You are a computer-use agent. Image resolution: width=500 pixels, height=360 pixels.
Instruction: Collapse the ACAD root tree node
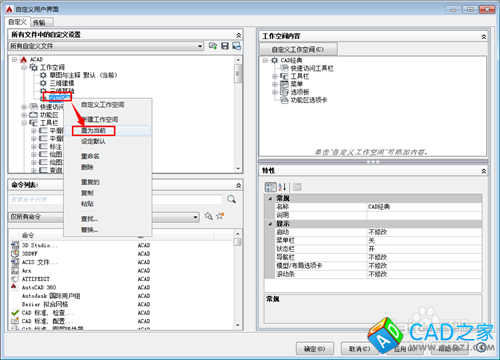coord(14,59)
